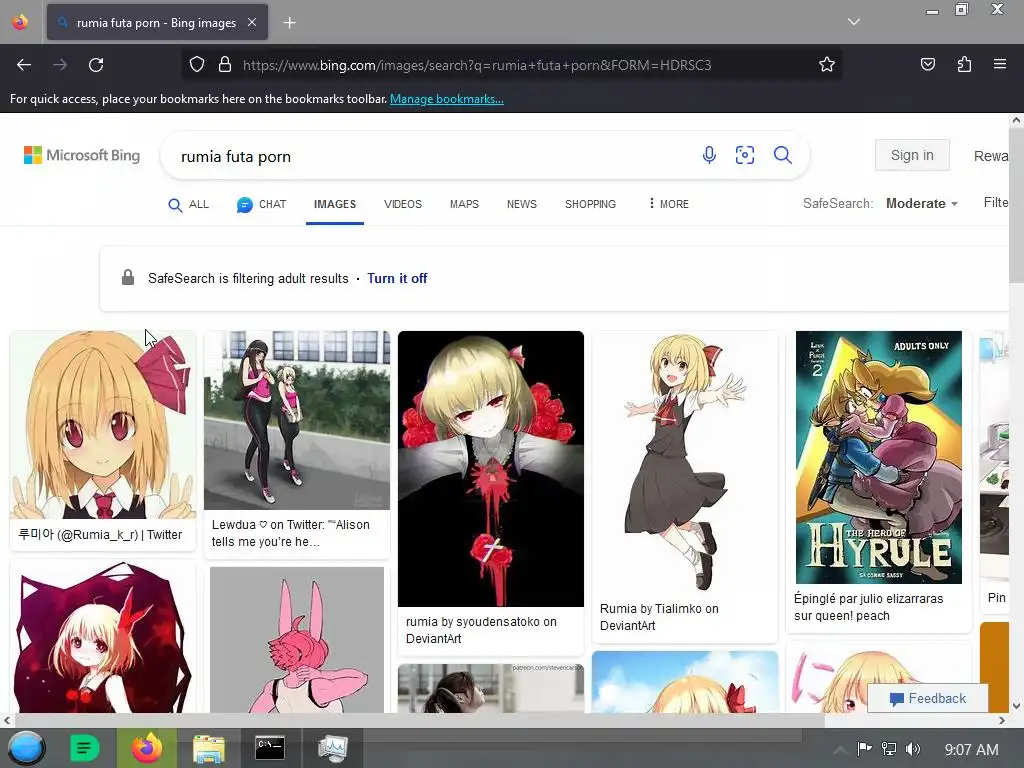1024x768 pixels.
Task: Click the Feedback button
Action: click(x=927, y=698)
